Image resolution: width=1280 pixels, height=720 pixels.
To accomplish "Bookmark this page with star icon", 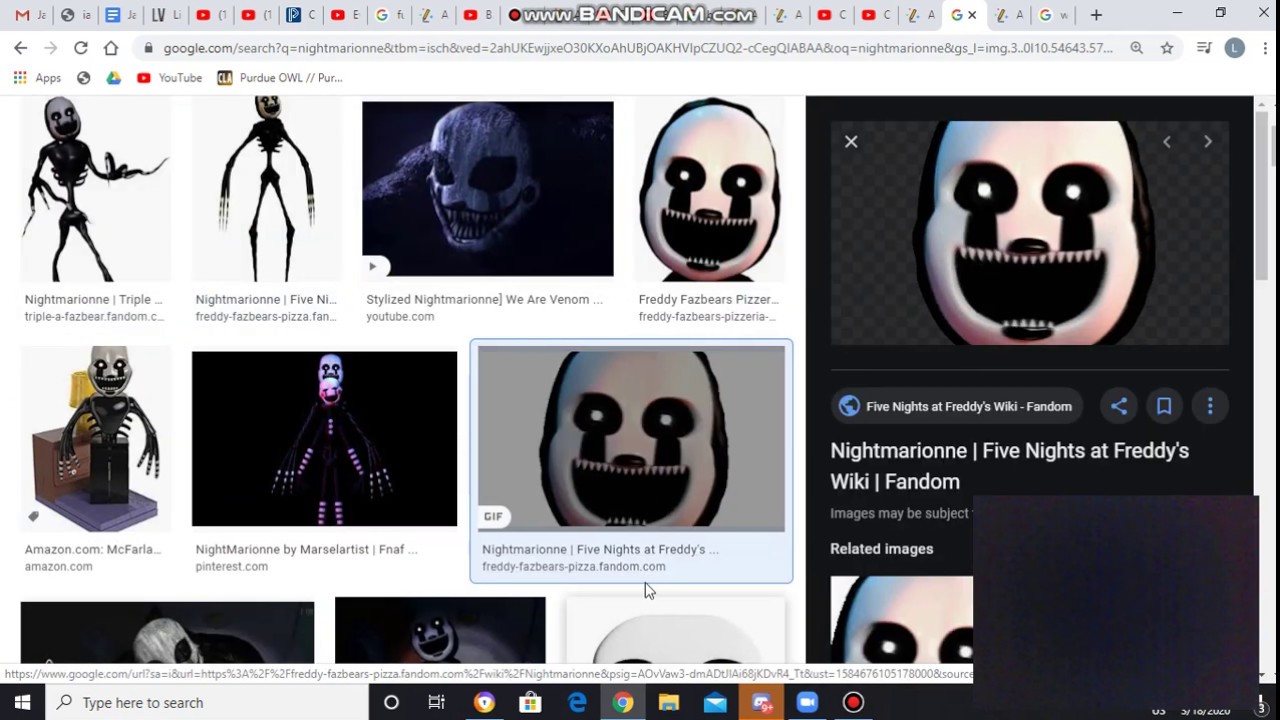I will 1167,48.
